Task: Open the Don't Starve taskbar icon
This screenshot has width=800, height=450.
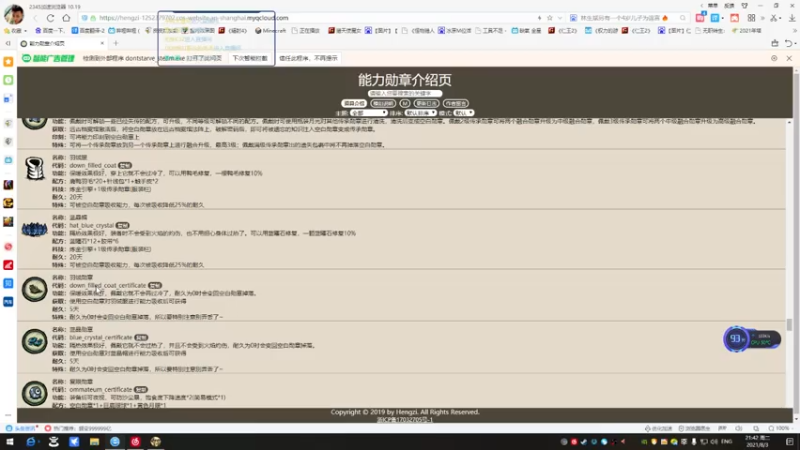Action: tap(156, 442)
